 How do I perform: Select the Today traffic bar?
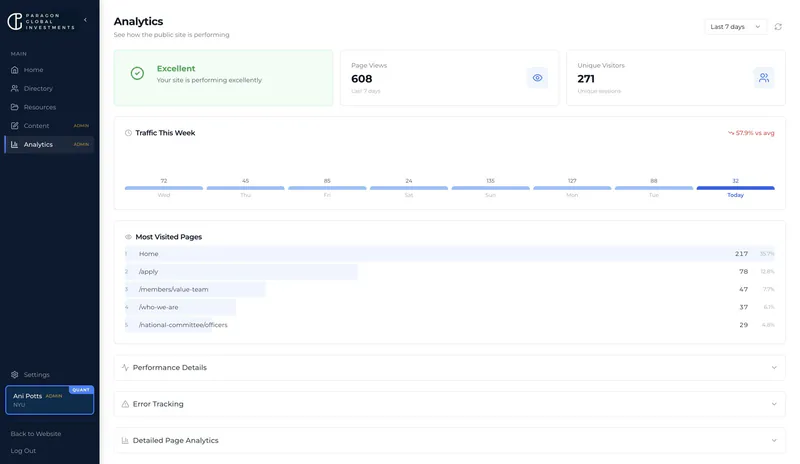point(735,188)
